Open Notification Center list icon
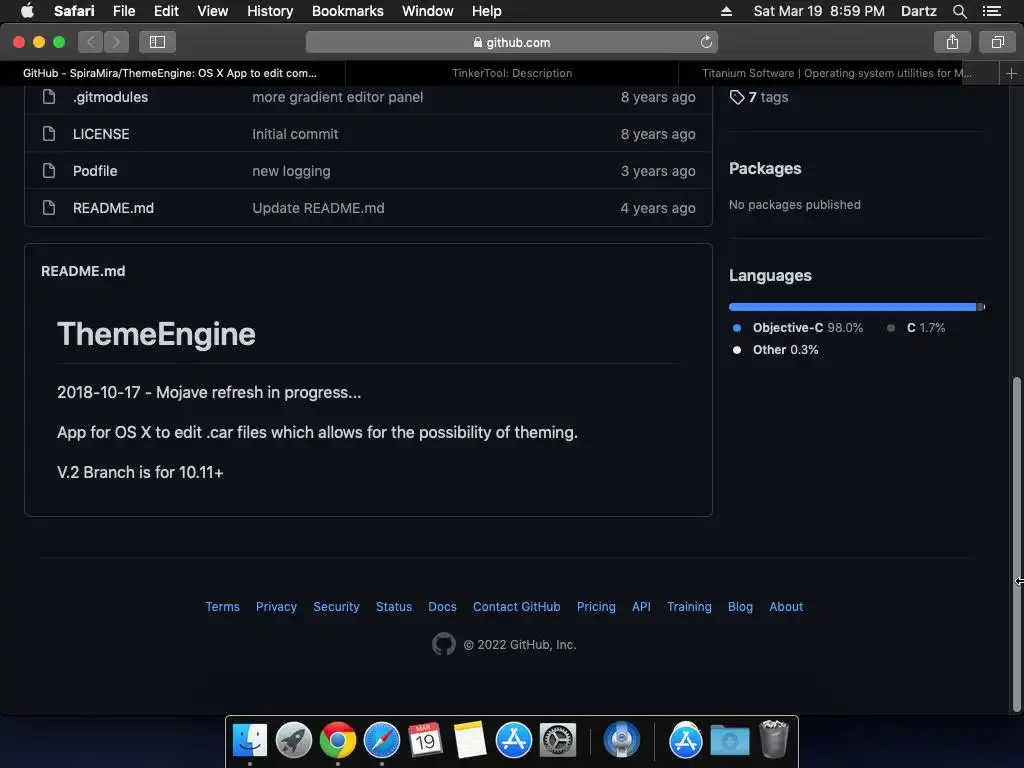Image resolution: width=1024 pixels, height=768 pixels. click(x=992, y=11)
